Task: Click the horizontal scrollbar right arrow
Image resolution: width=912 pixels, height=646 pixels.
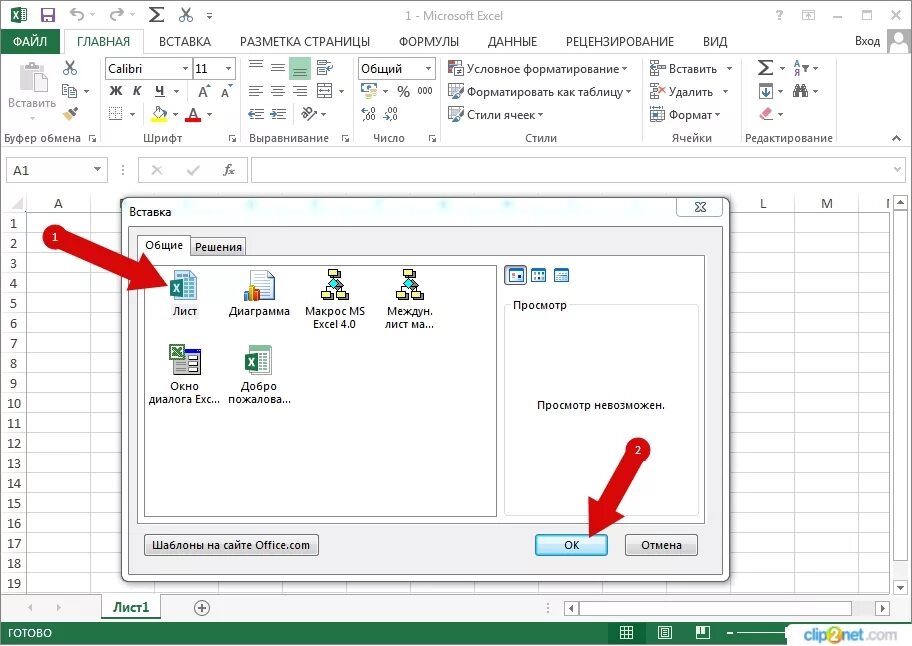Action: point(882,608)
